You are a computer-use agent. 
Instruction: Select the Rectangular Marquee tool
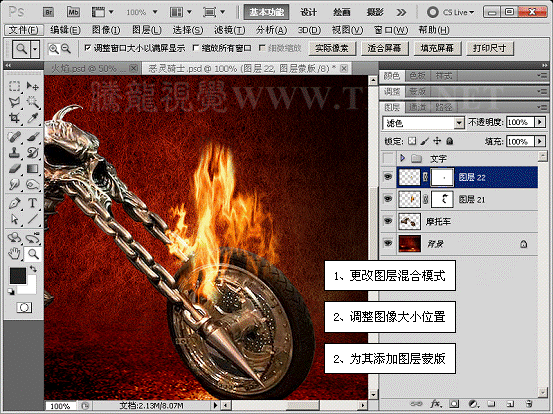pyautogui.click(x=14, y=86)
